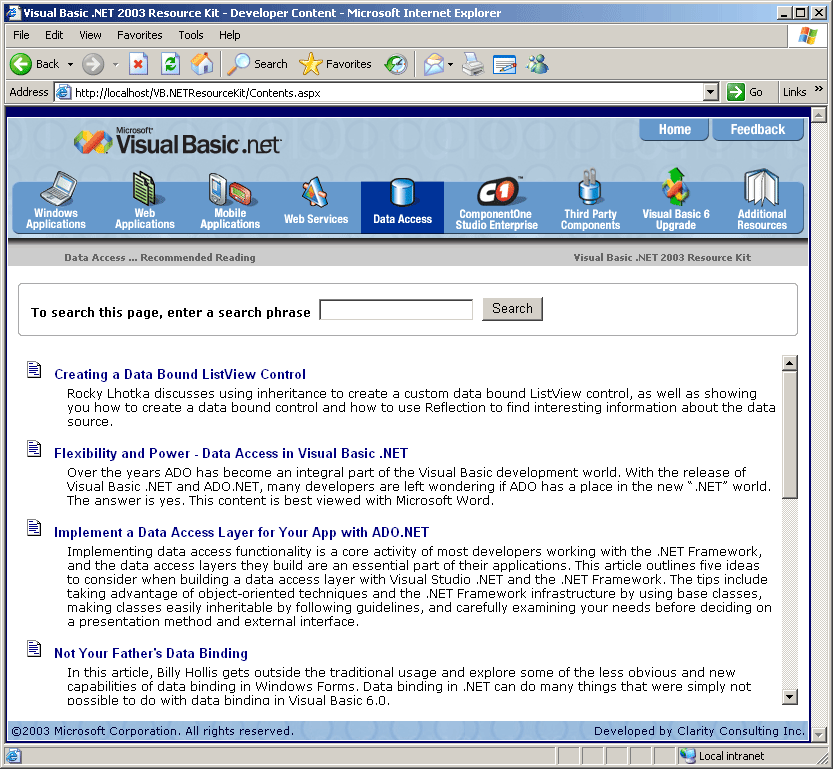
Task: Open Favorites star toolbar button
Action: click(x=335, y=64)
